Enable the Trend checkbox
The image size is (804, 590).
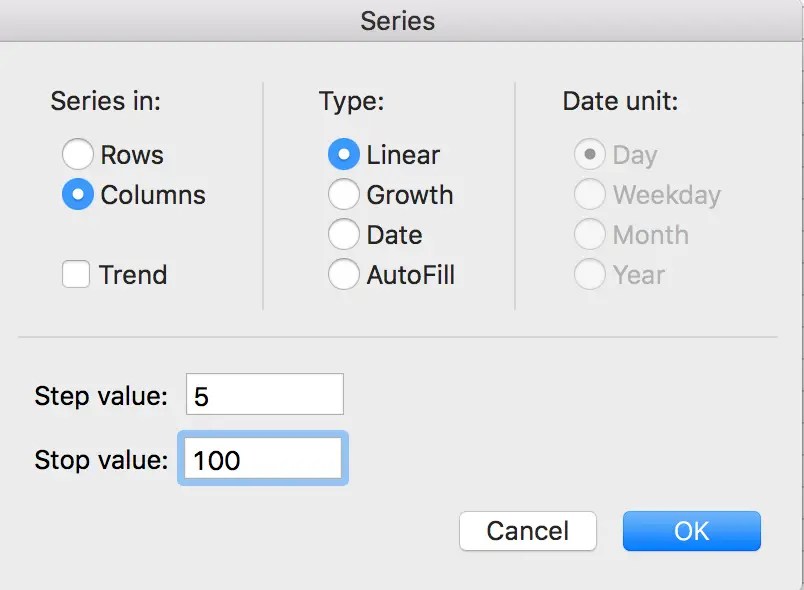point(77,275)
